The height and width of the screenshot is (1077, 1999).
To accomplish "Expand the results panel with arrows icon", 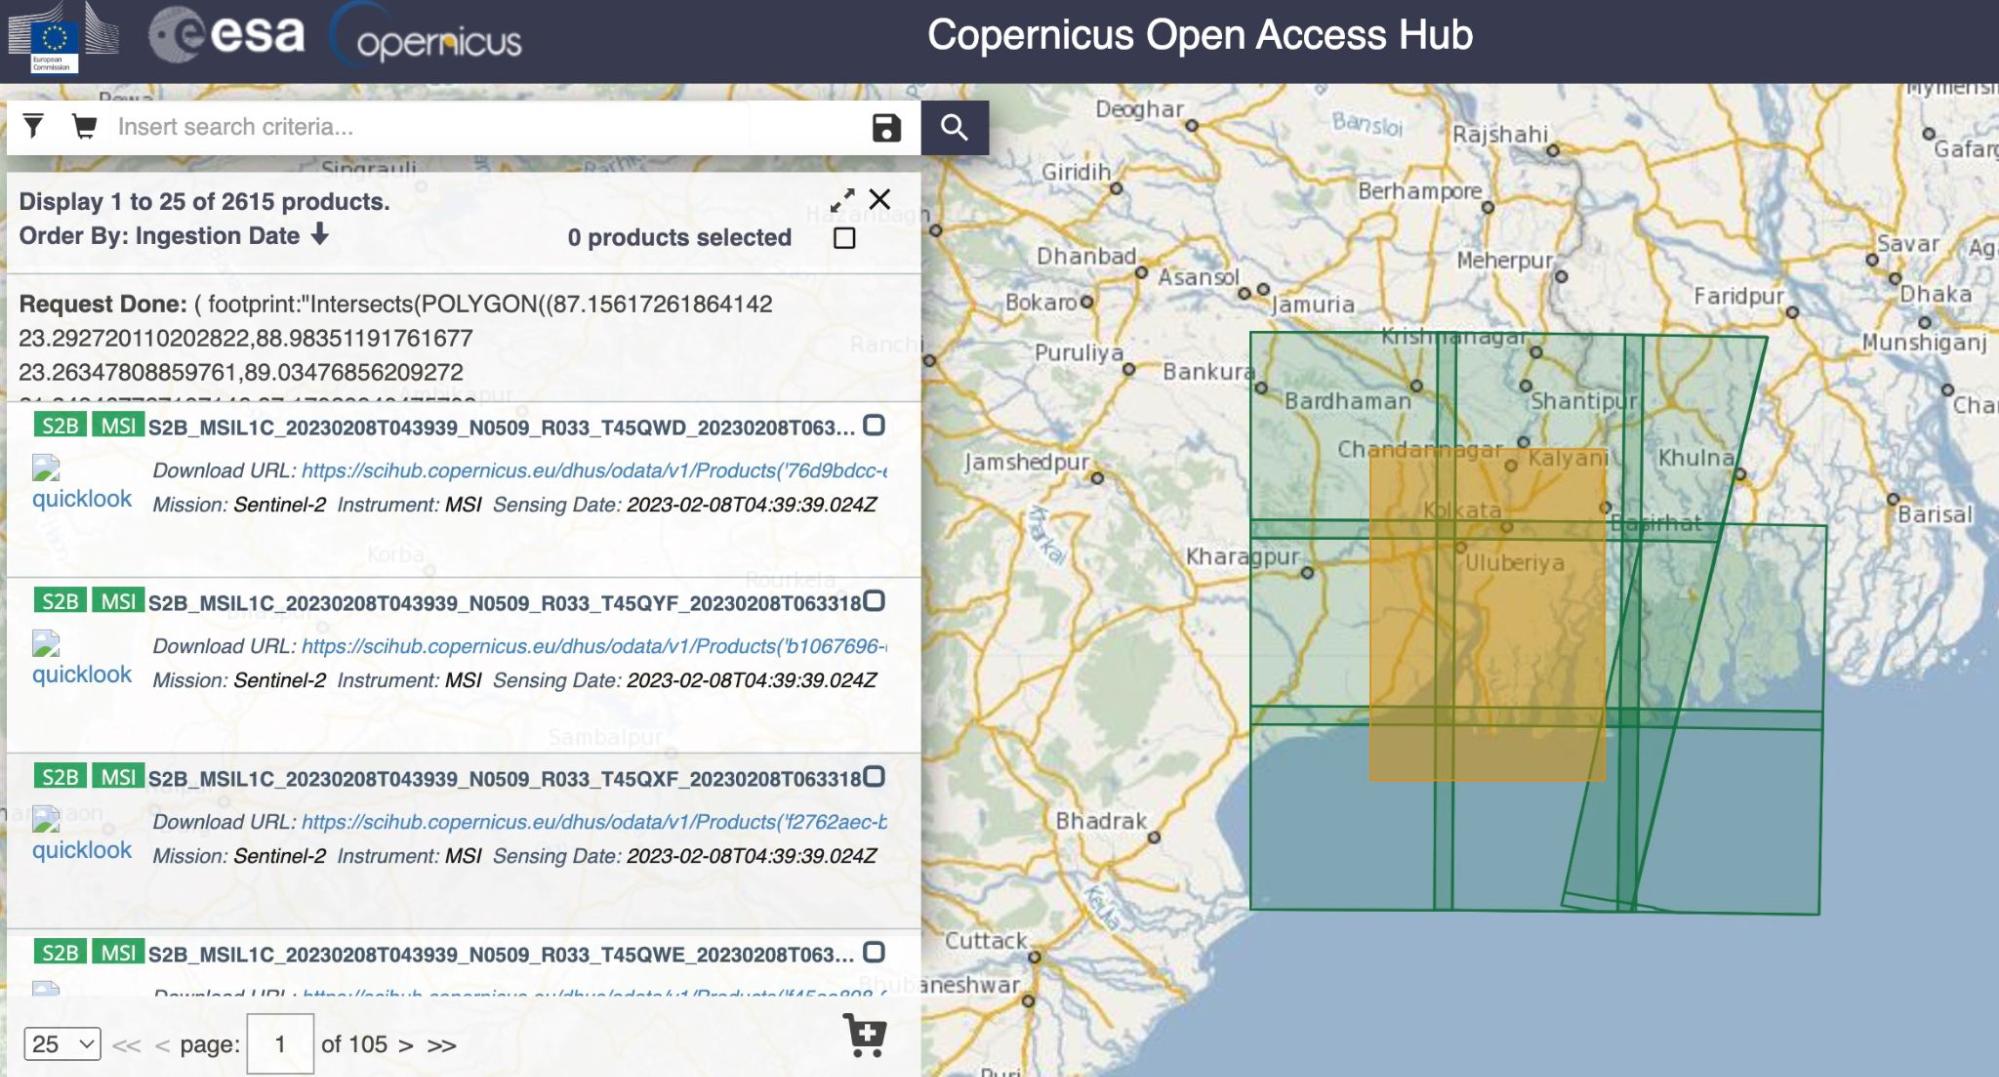I will 842,200.
